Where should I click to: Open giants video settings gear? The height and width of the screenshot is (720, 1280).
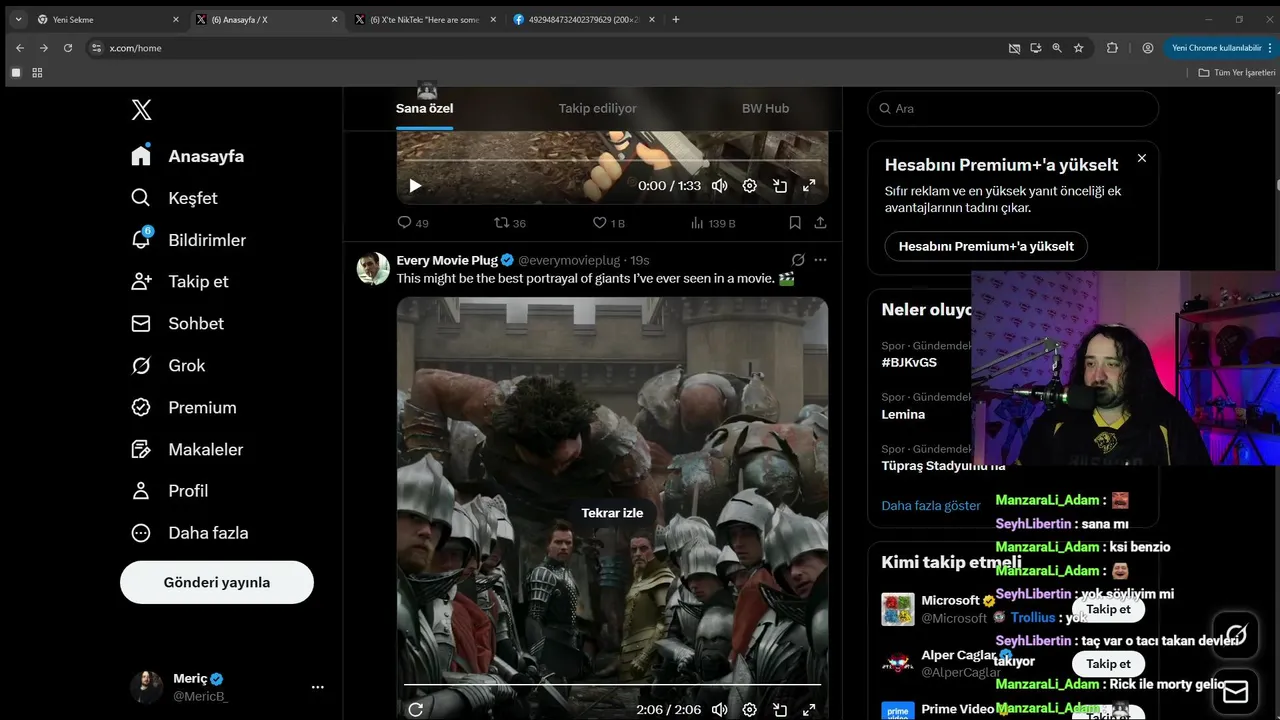749,709
